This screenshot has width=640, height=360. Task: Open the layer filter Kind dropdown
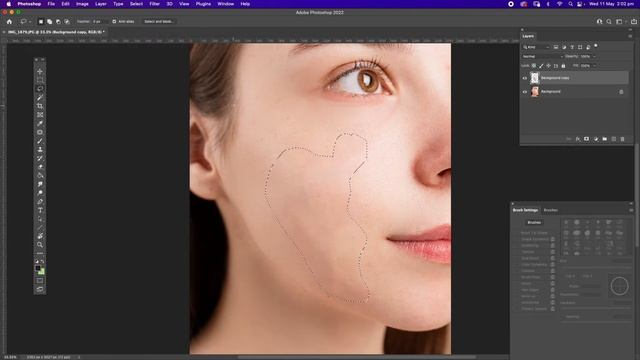536,47
